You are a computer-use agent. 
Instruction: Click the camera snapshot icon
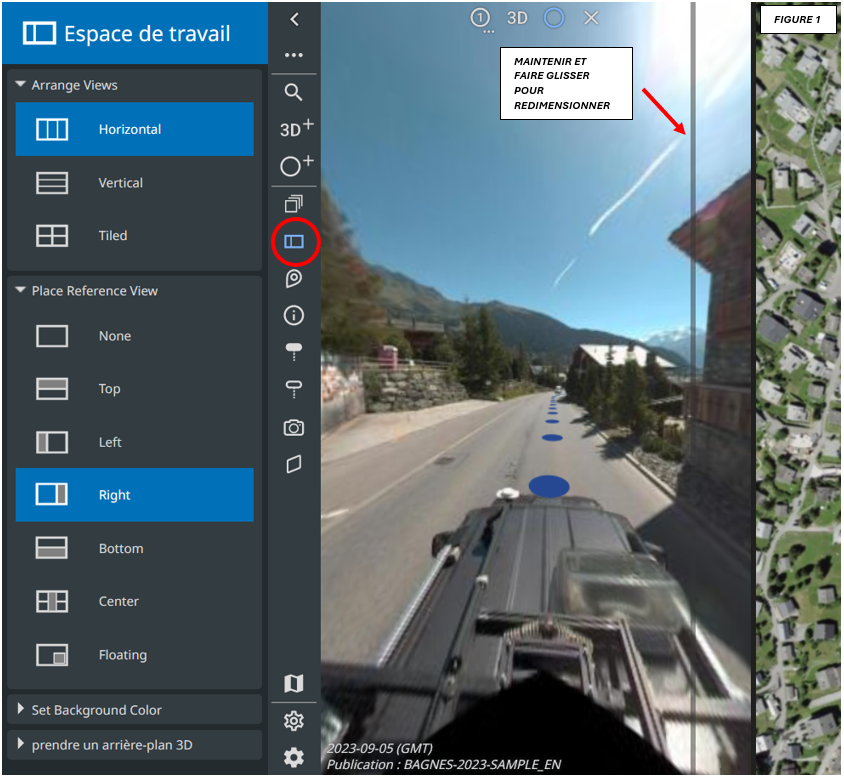tap(293, 428)
